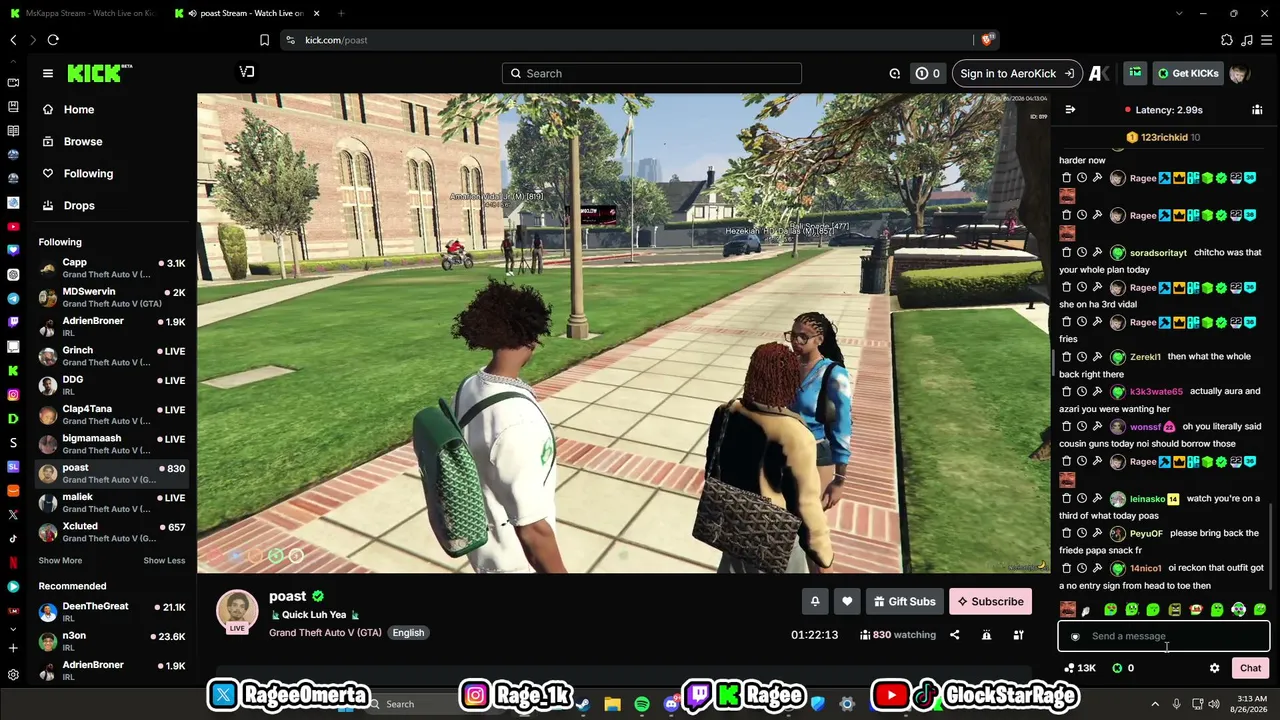The image size is (1280, 720).
Task: Open the 13K channel points balance
Action: pyautogui.click(x=1081, y=668)
